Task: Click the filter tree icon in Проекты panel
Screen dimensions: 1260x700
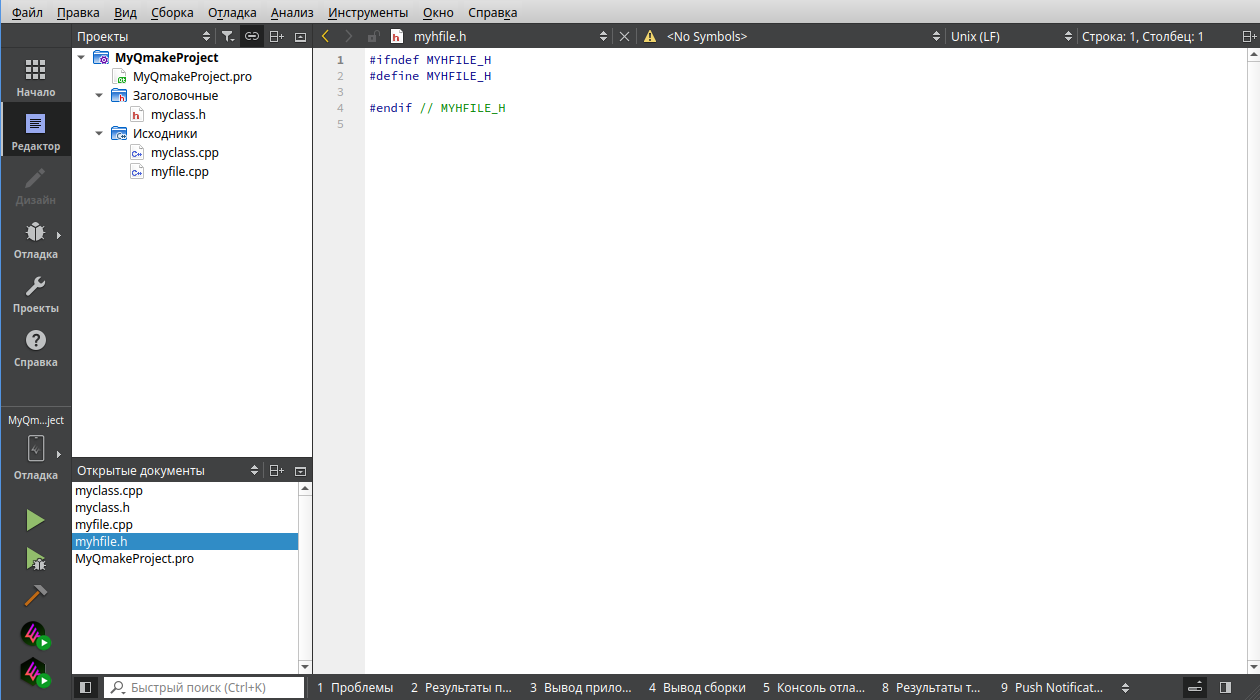Action: tap(228, 36)
